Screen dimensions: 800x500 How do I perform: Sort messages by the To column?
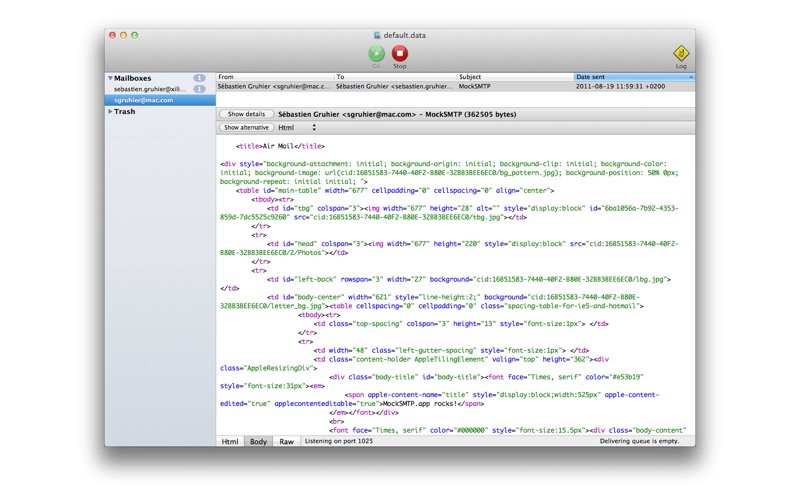pos(395,77)
